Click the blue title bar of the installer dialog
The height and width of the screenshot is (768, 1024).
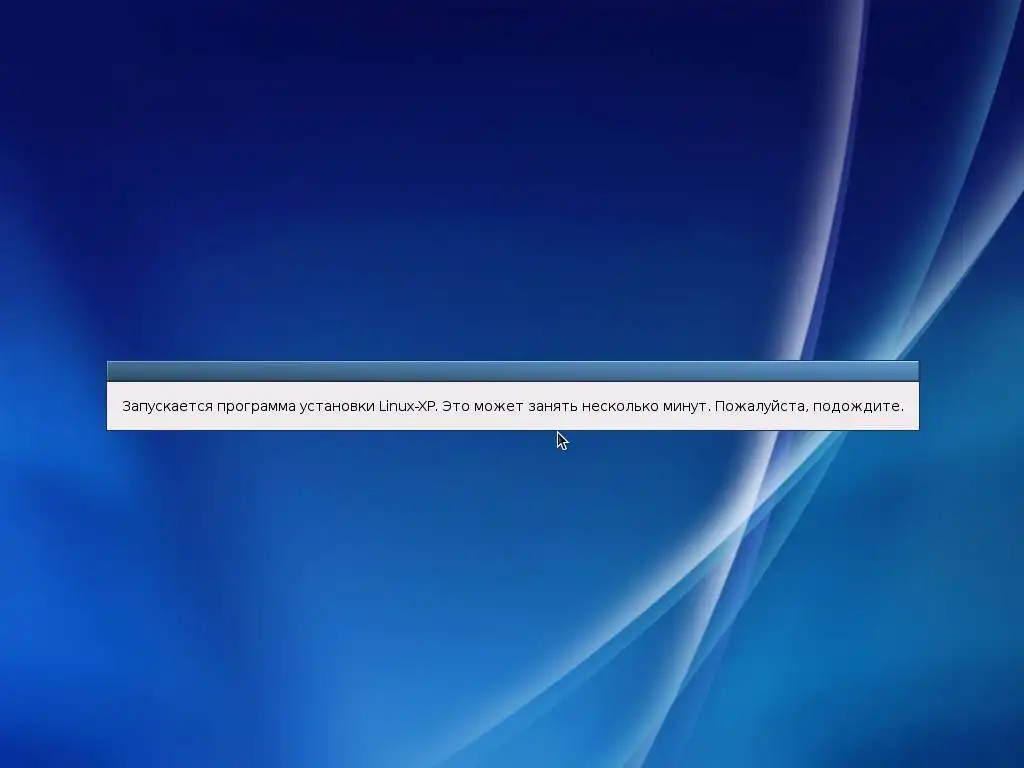coord(513,371)
